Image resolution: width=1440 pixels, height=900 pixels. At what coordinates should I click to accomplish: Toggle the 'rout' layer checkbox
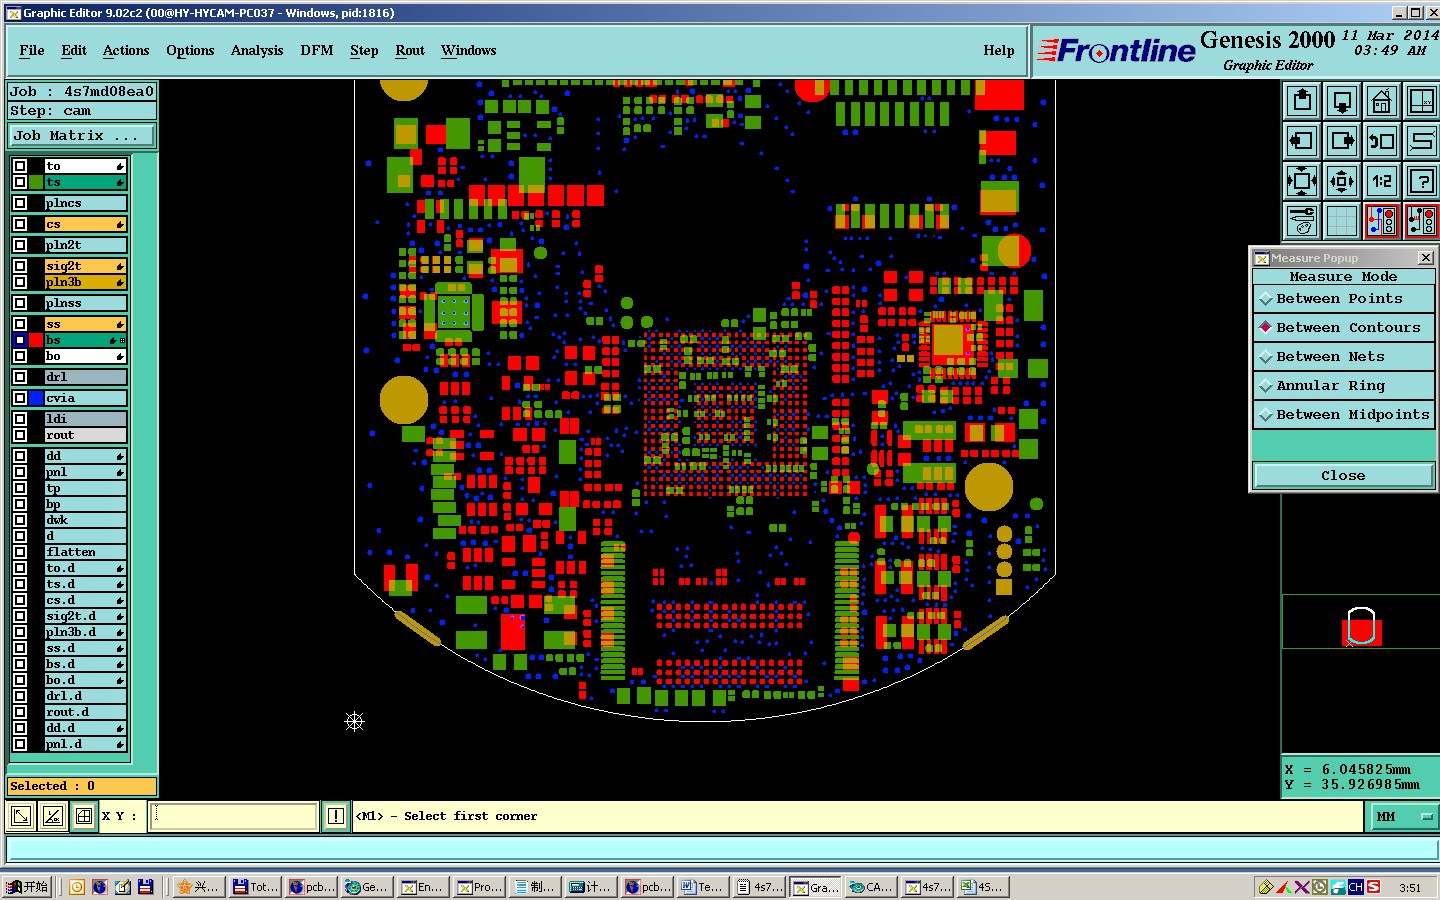pos(20,435)
